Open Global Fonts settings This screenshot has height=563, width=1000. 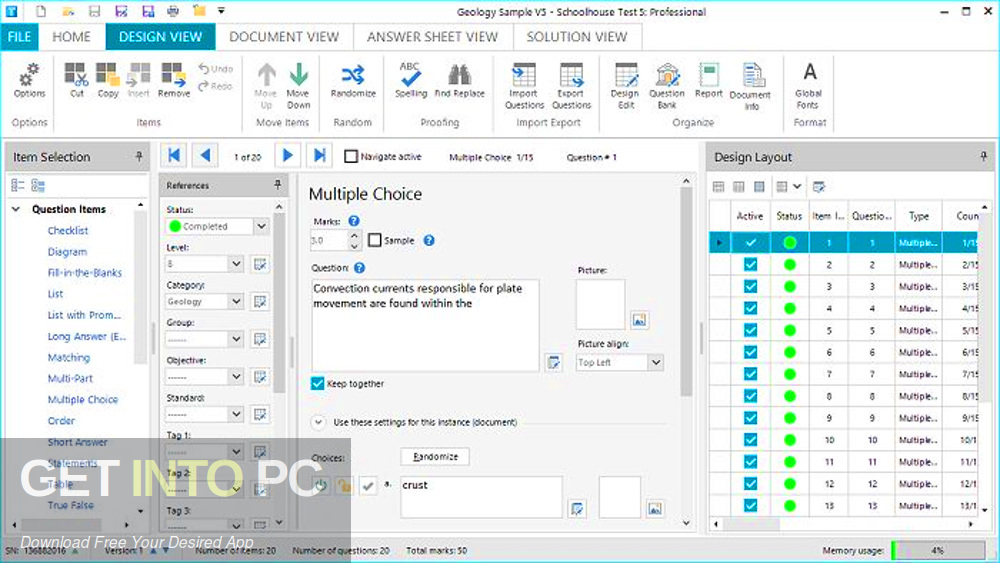pos(809,86)
